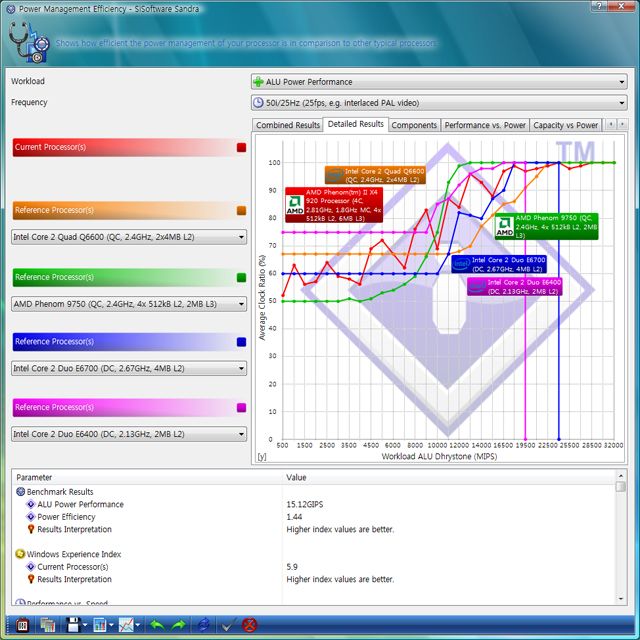Click the red cancel icon in the toolbar
Image resolution: width=640 pixels, height=640 pixels.
click(x=249, y=625)
